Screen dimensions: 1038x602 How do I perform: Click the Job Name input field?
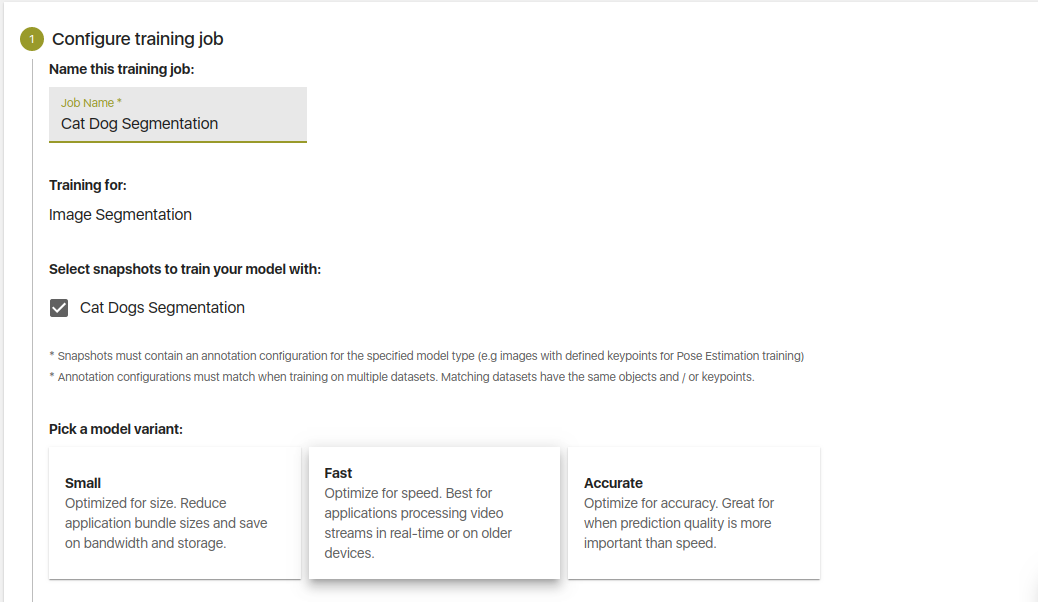click(x=177, y=124)
